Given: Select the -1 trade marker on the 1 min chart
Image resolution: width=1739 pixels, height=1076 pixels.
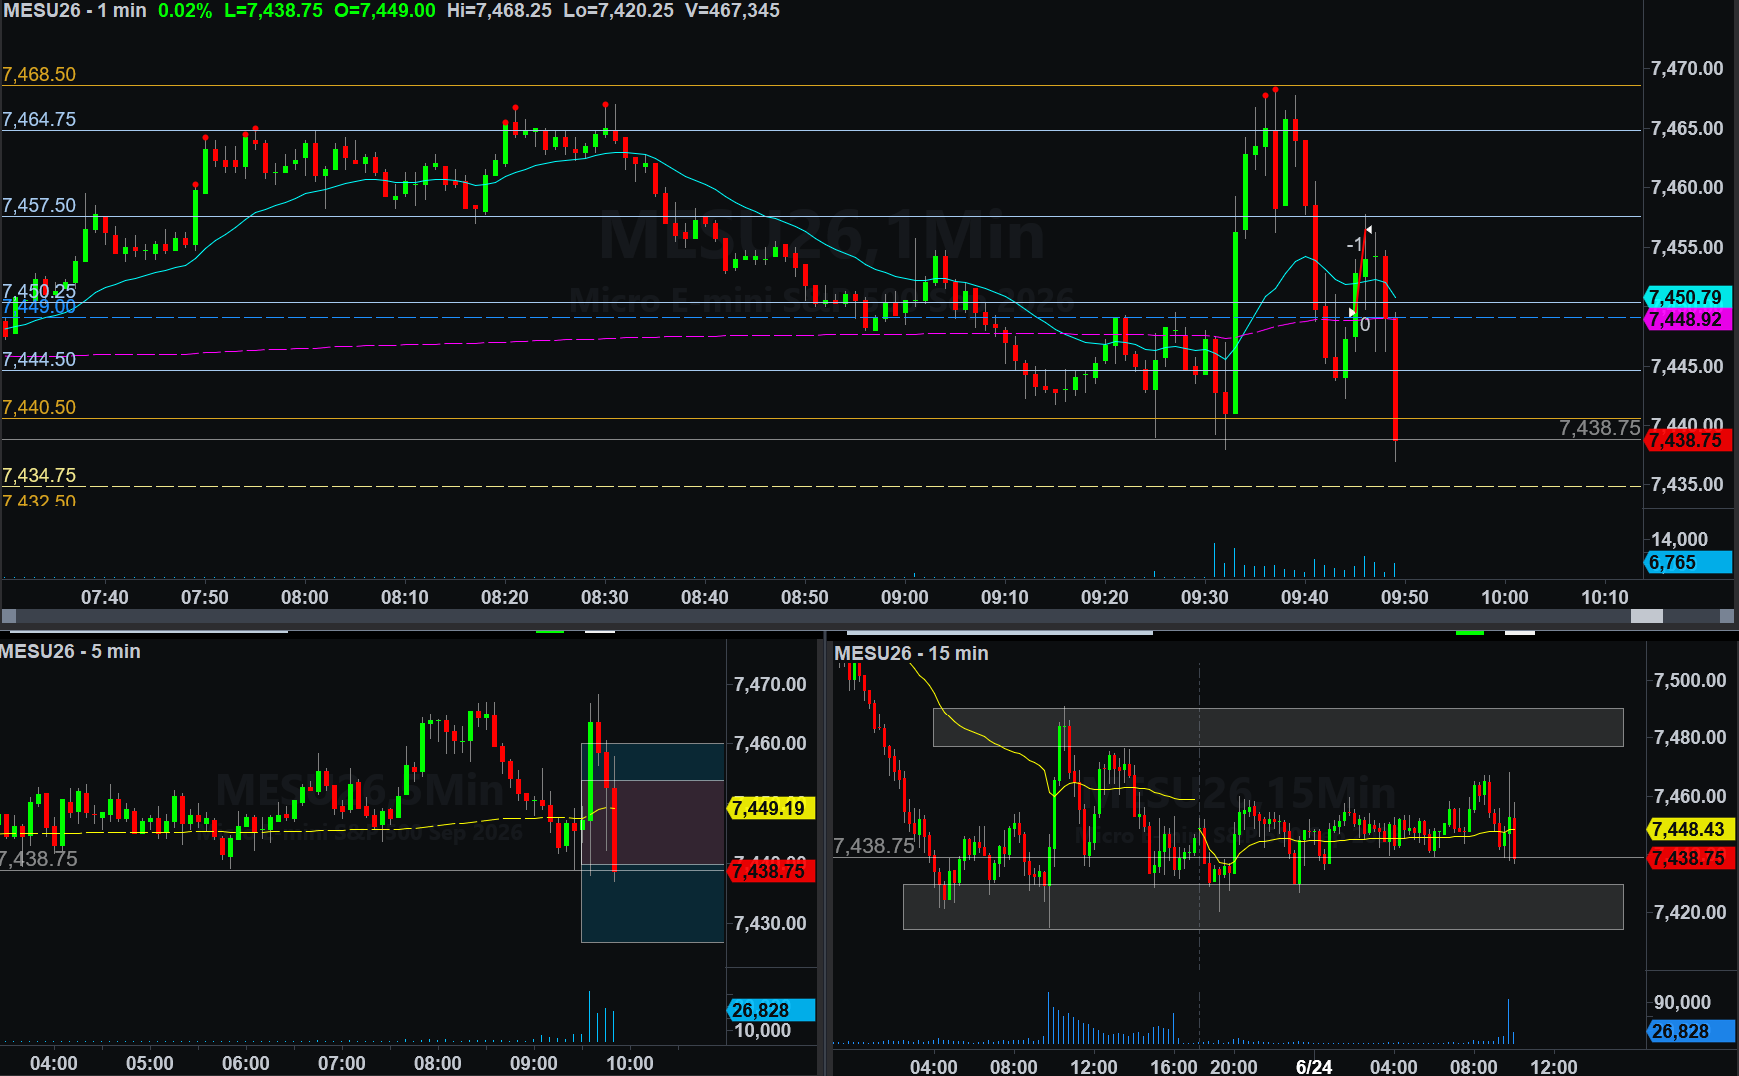Looking at the screenshot, I should coord(1354,244).
